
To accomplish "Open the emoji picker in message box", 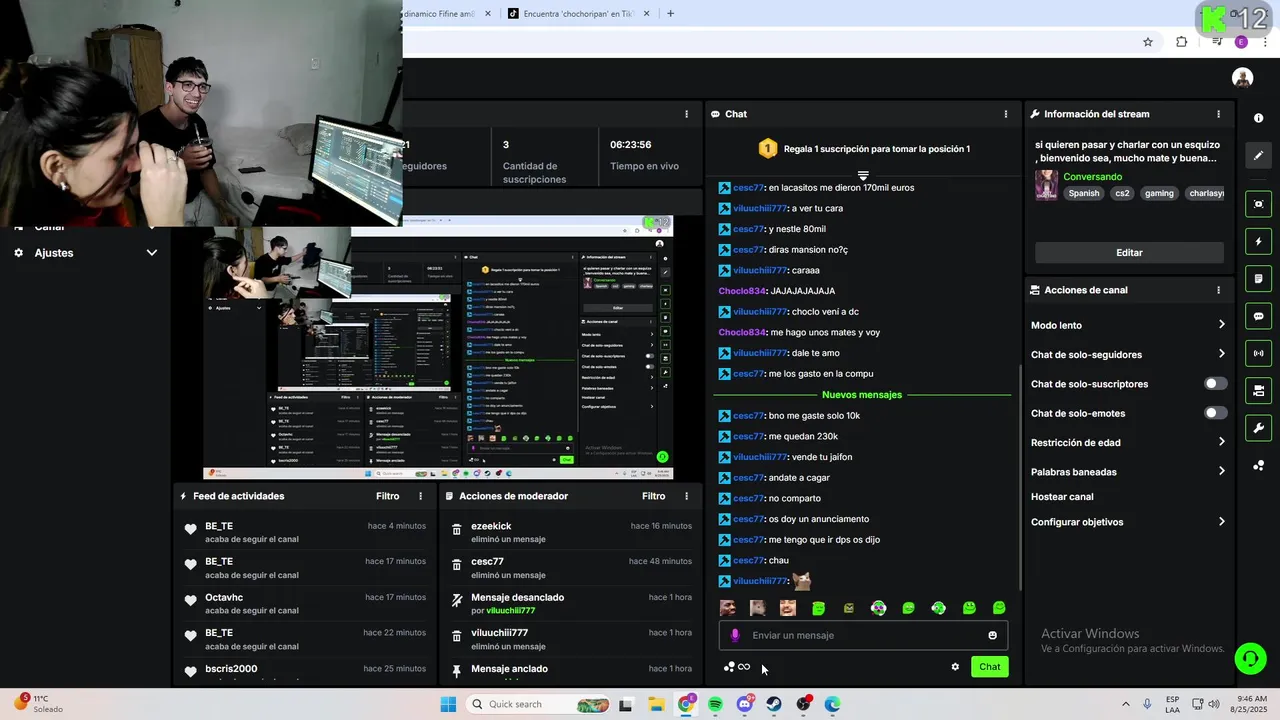I will click(992, 635).
